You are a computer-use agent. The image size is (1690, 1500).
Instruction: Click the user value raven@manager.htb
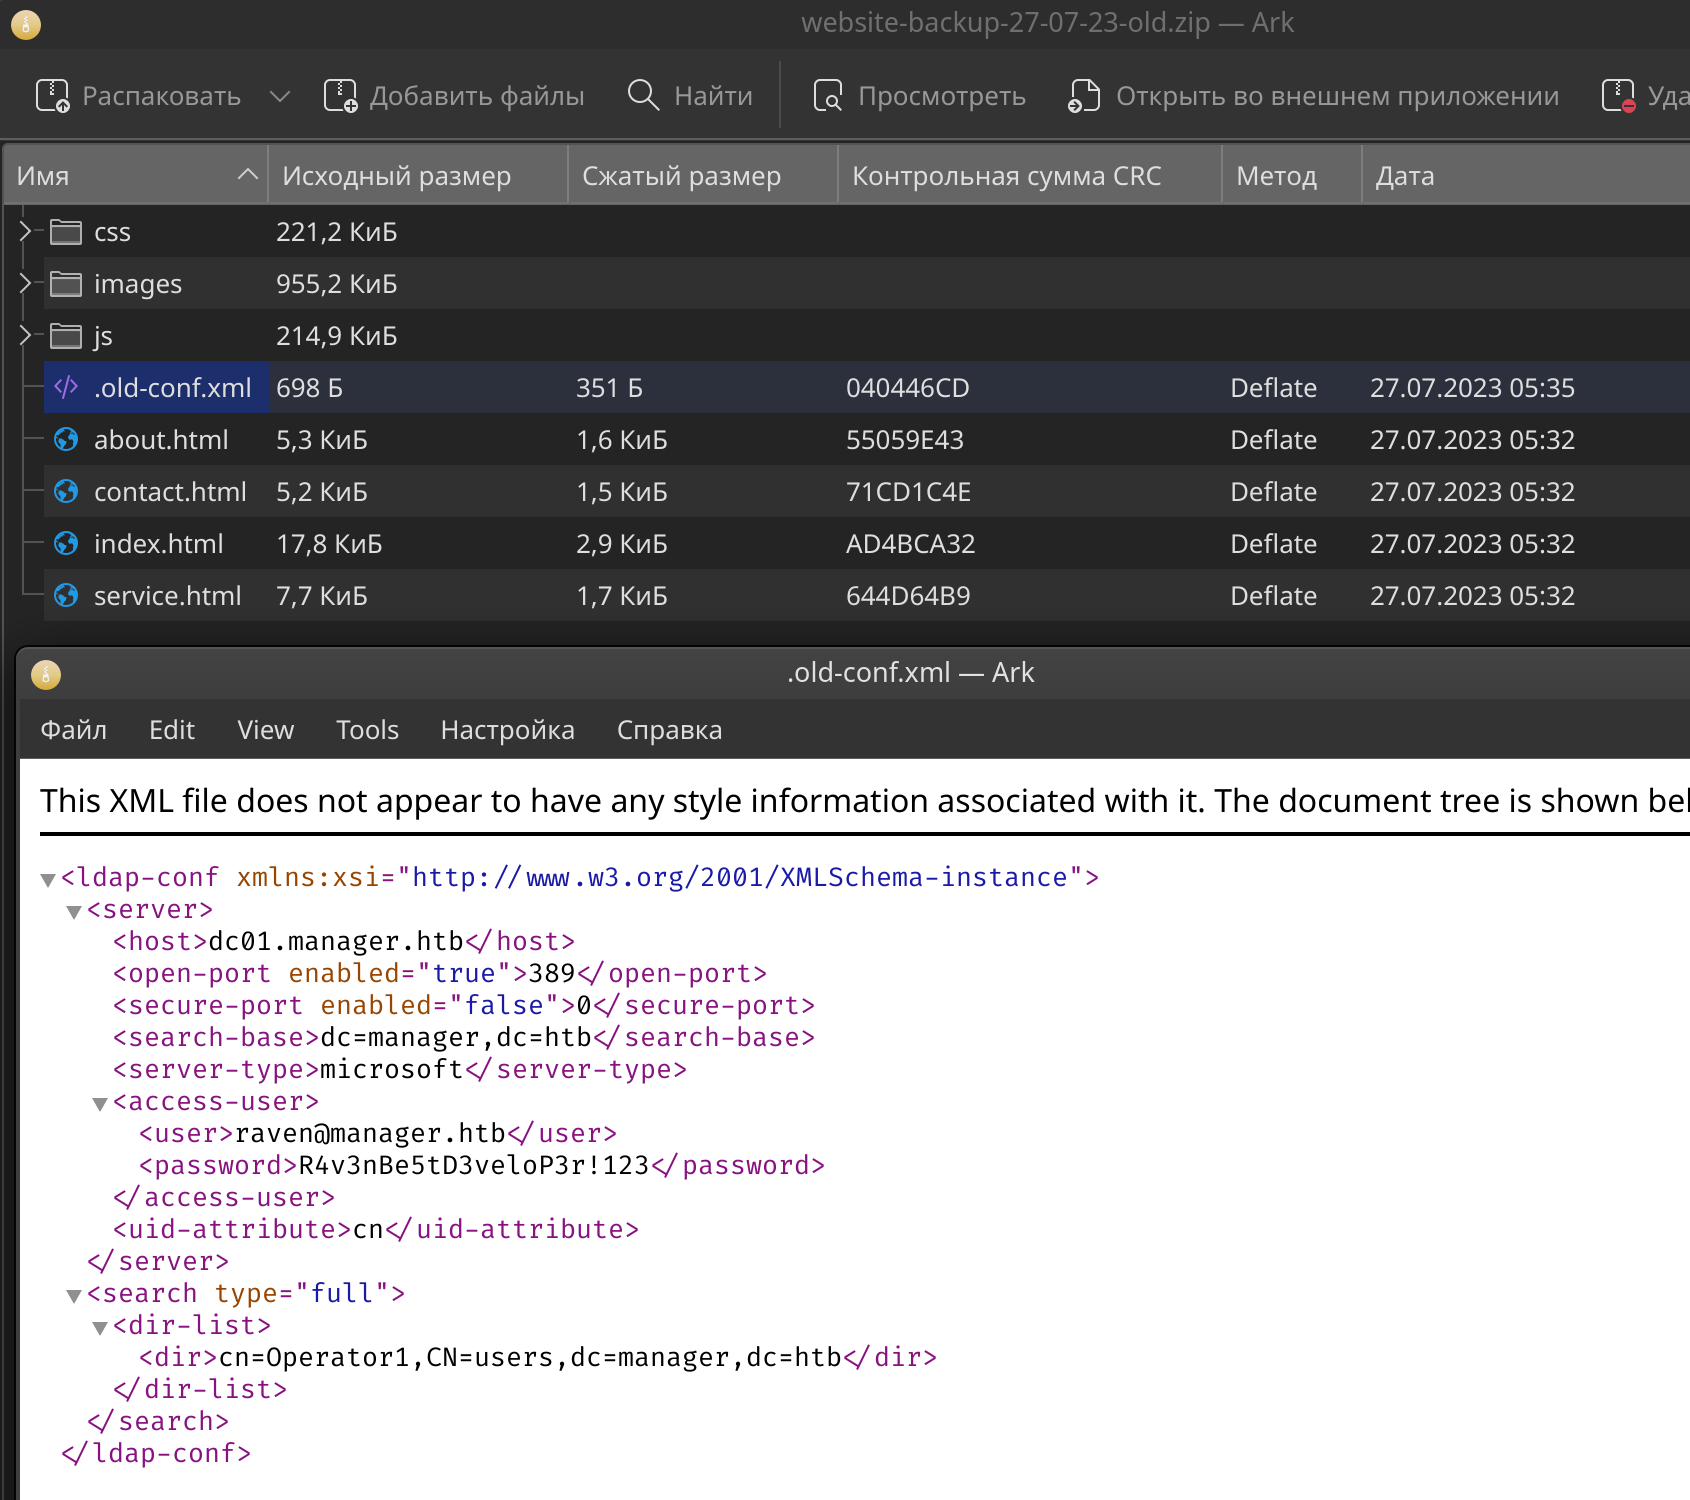click(x=370, y=1133)
